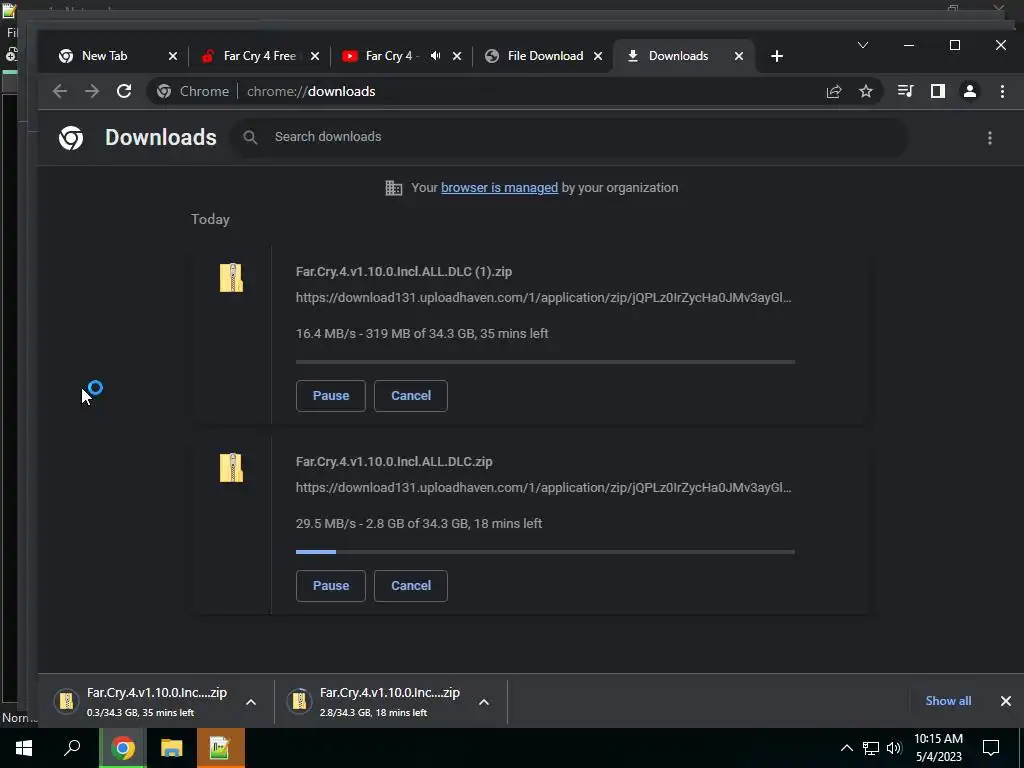The height and width of the screenshot is (768, 1024).
Task: Open Chrome from the Windows taskbar
Action: pos(123,748)
